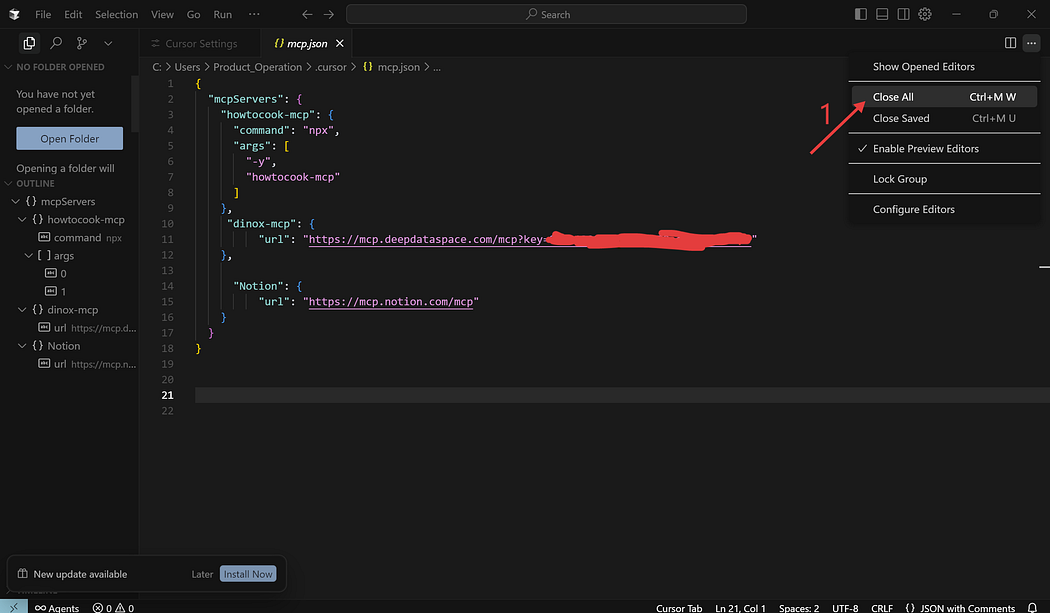Choose Show Opened Editors
Viewport: 1050px width, 613px height.
click(x=944, y=66)
